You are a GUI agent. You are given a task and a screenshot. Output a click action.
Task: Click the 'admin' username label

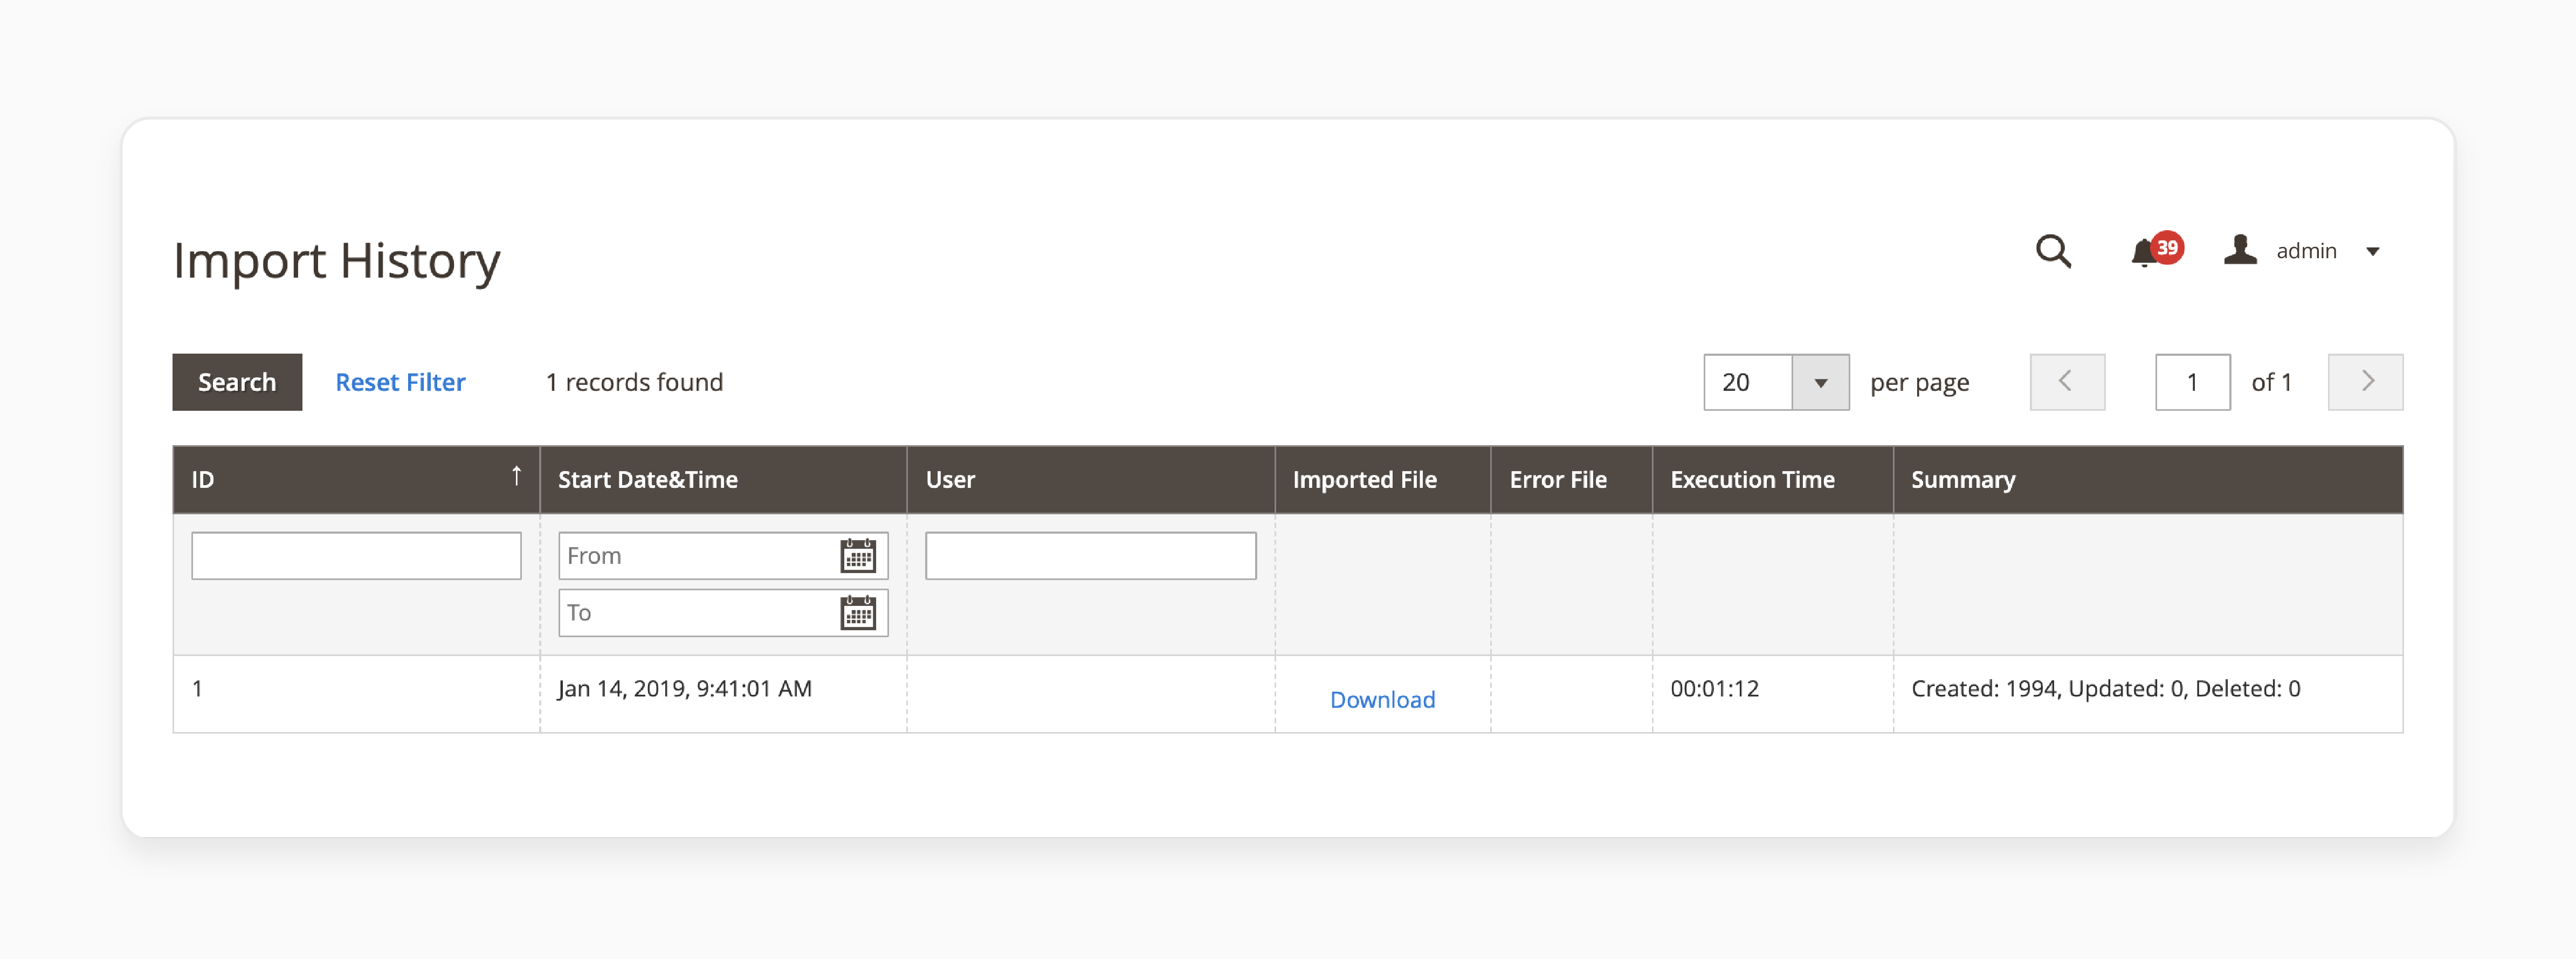tap(2306, 251)
